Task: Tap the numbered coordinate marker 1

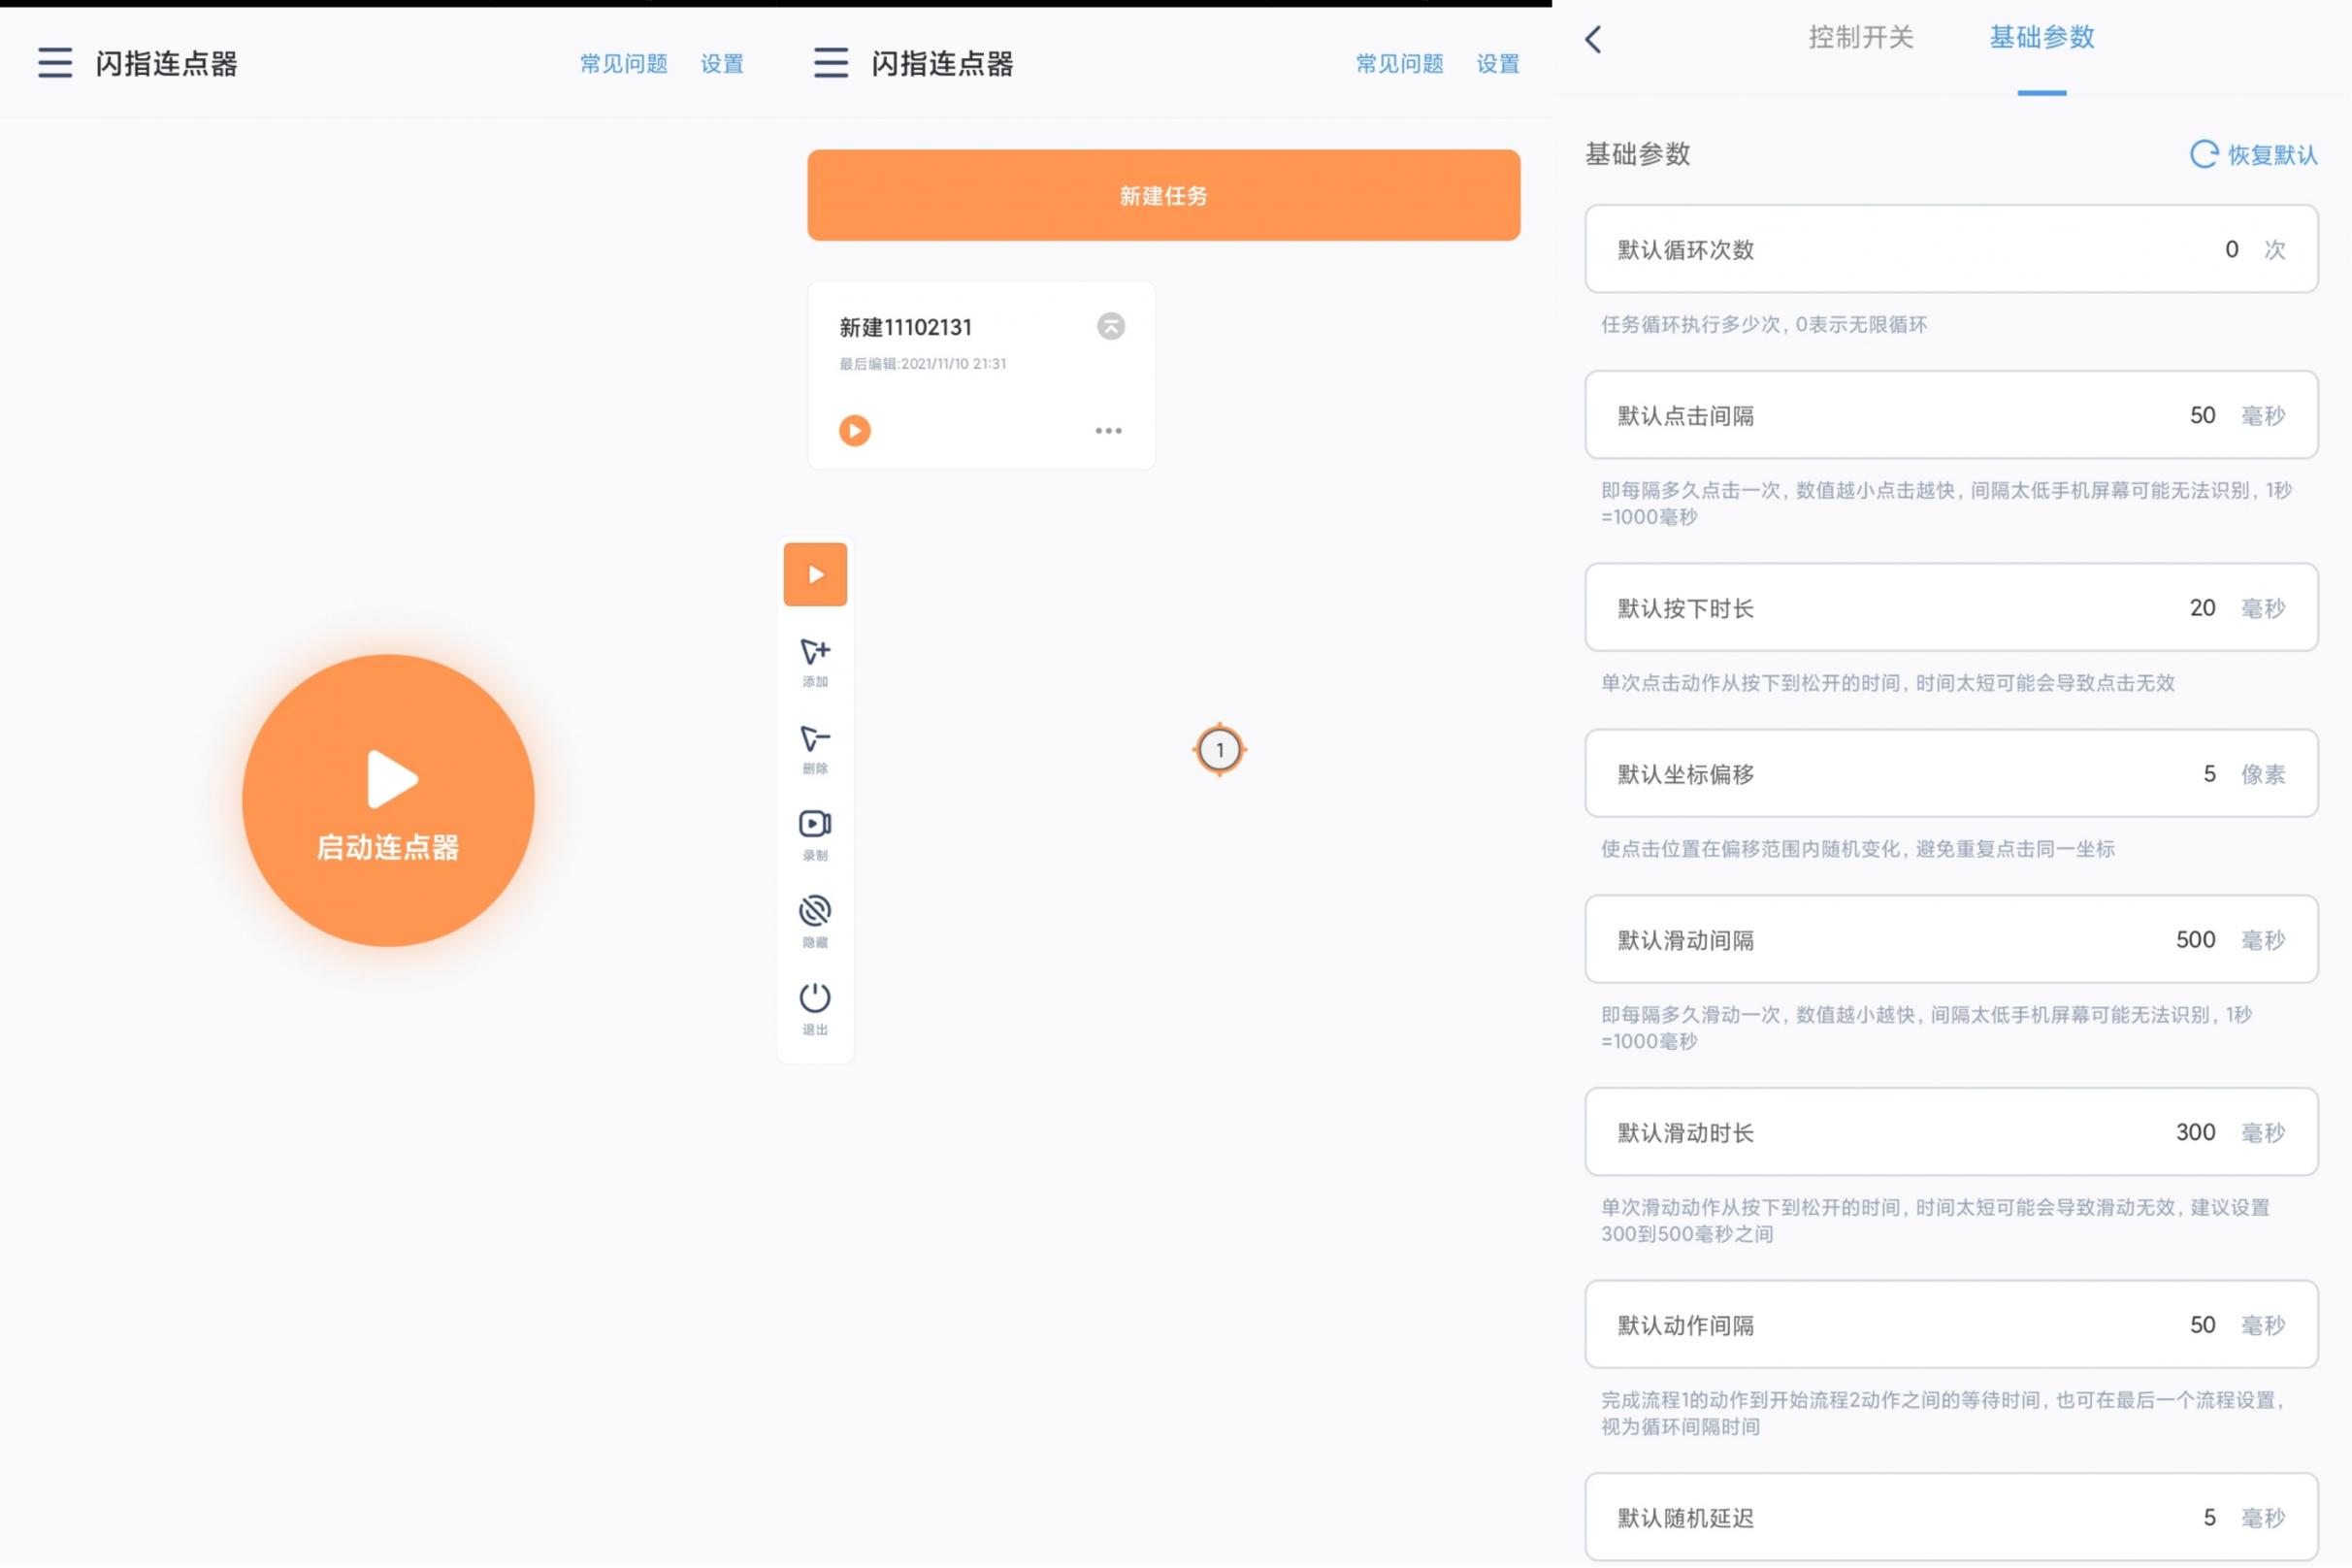Action: tap(1221, 749)
